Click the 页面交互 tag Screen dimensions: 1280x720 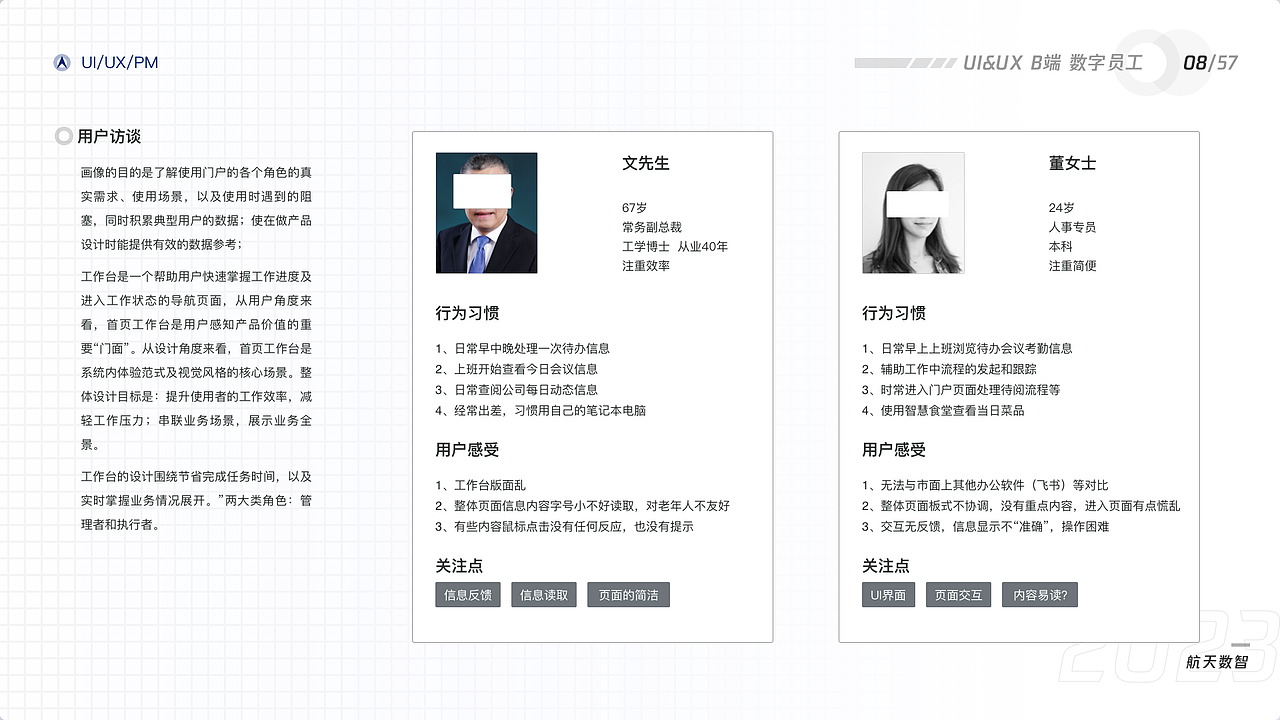(x=958, y=594)
